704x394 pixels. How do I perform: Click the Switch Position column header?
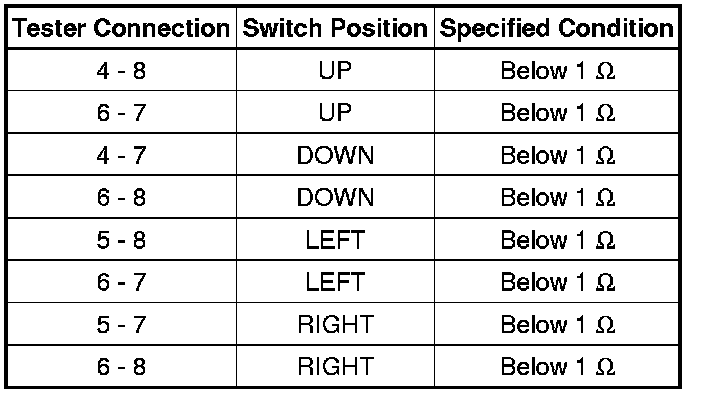335,28
